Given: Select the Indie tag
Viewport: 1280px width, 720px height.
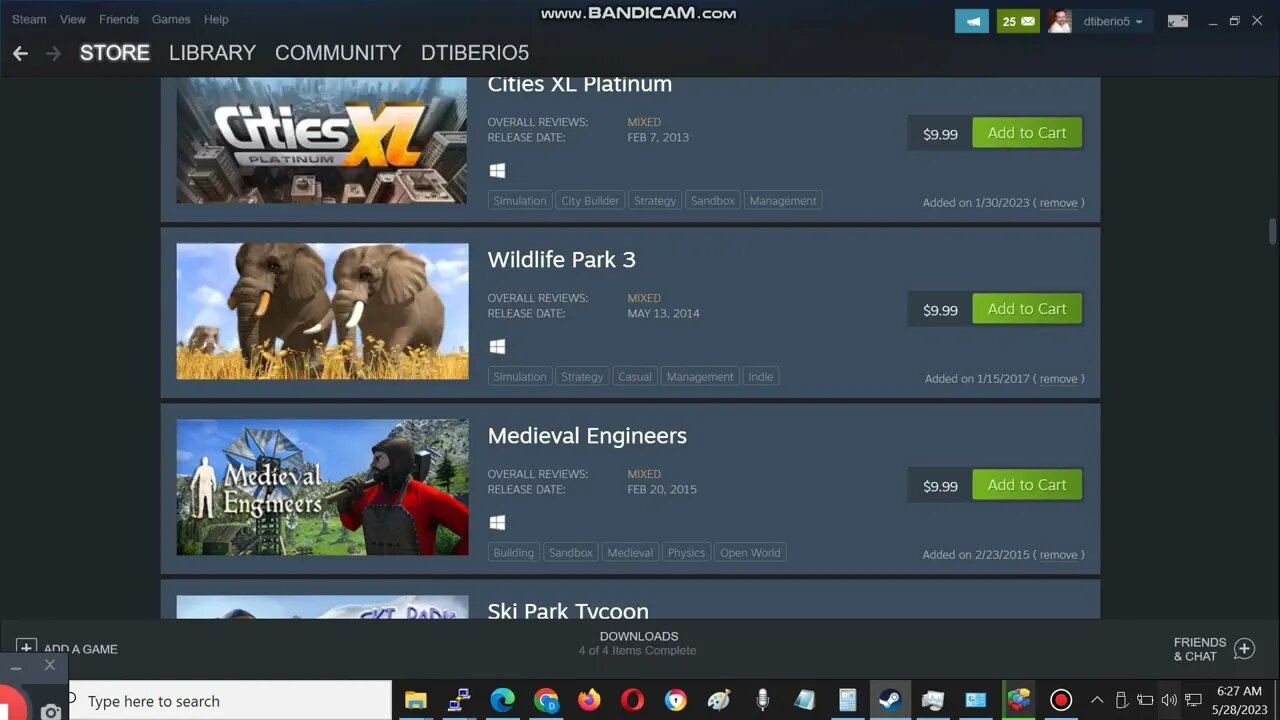Looking at the screenshot, I should tap(760, 377).
